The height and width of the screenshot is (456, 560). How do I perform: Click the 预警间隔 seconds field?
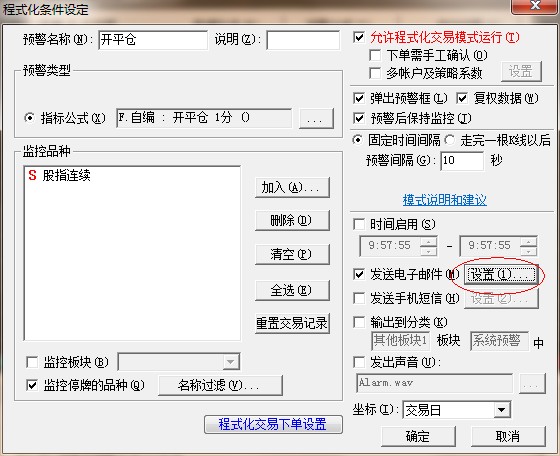(x=462, y=161)
